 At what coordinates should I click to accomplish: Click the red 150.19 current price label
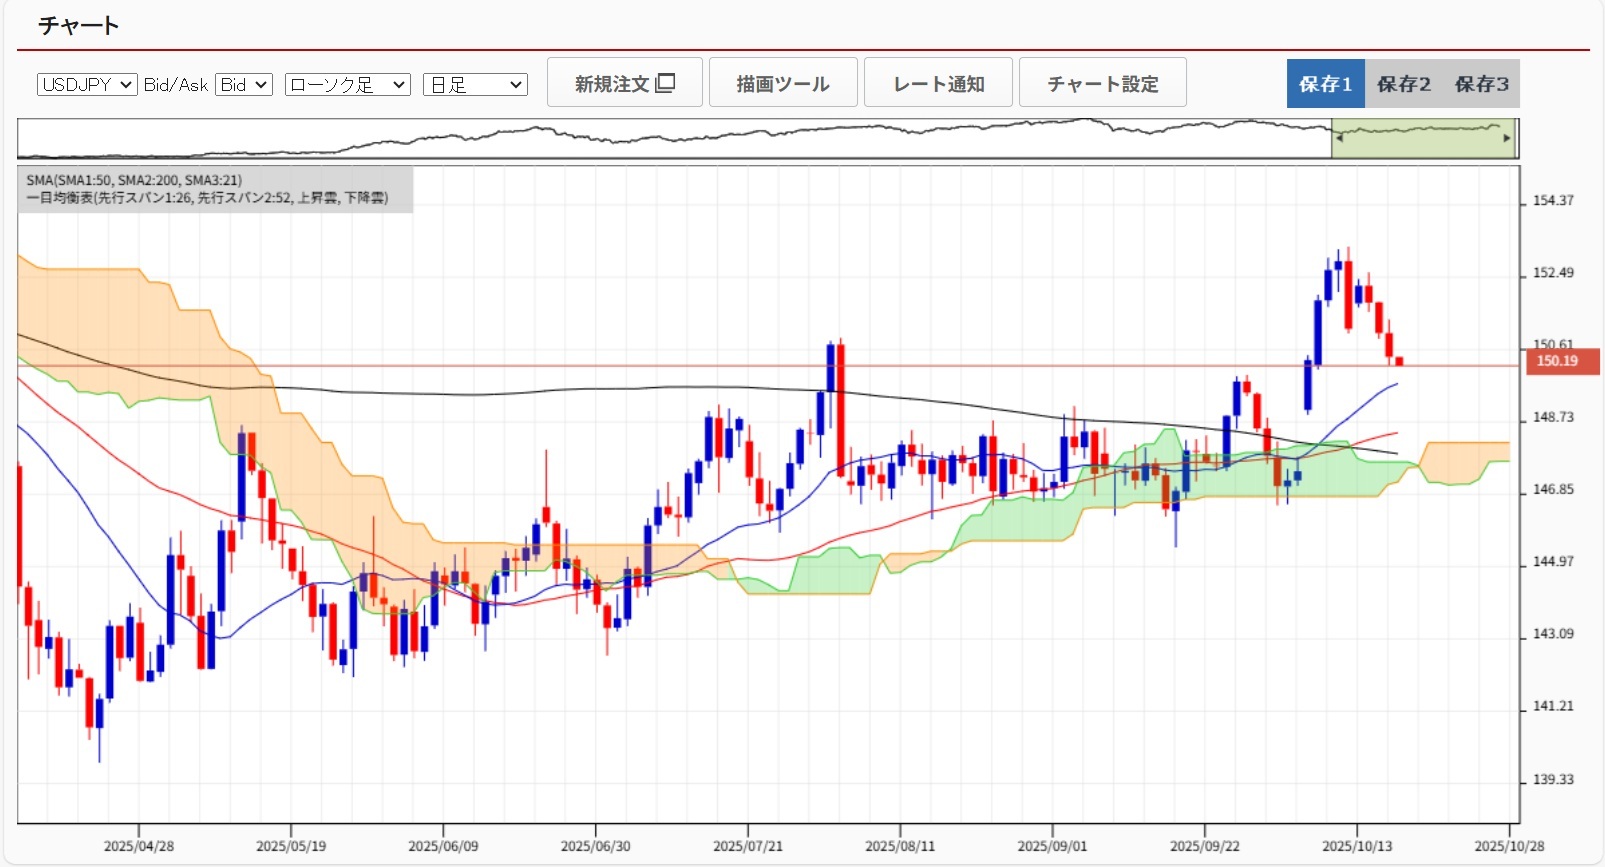(x=1561, y=361)
